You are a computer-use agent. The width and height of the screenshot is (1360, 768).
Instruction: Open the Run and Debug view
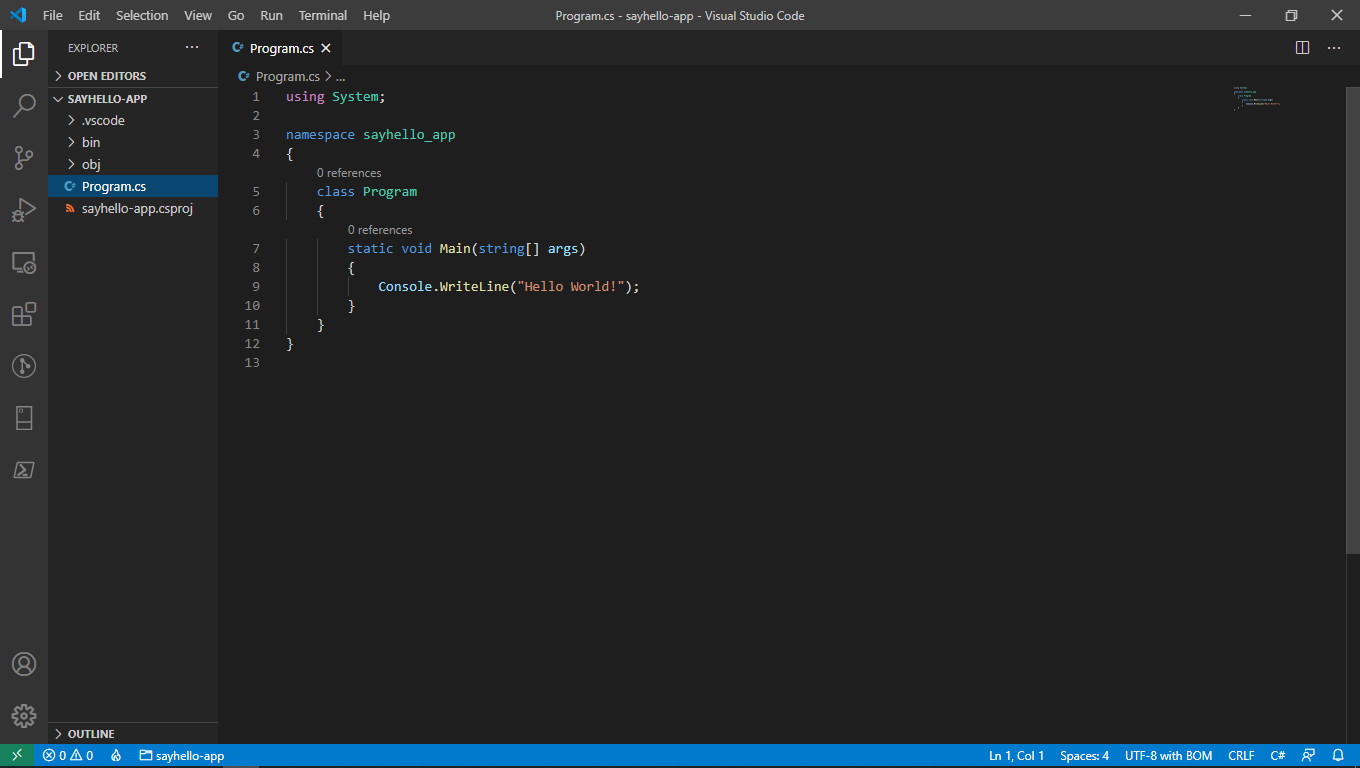[x=24, y=210]
